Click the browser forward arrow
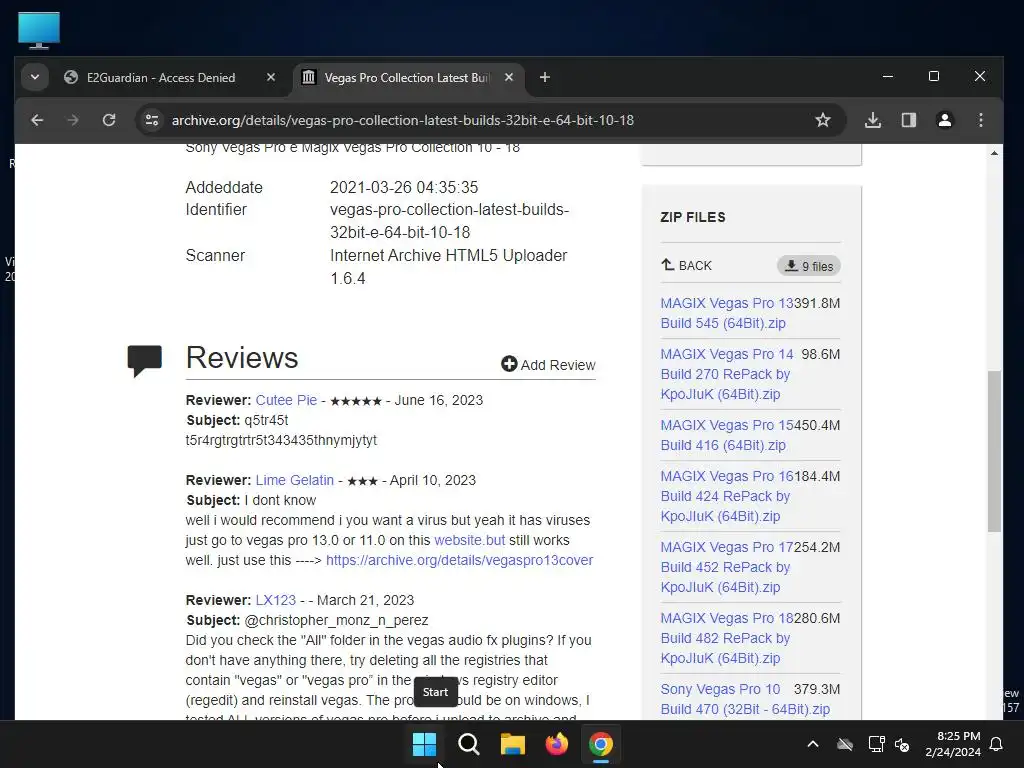Screen dimensions: 1024x768 (72, 120)
